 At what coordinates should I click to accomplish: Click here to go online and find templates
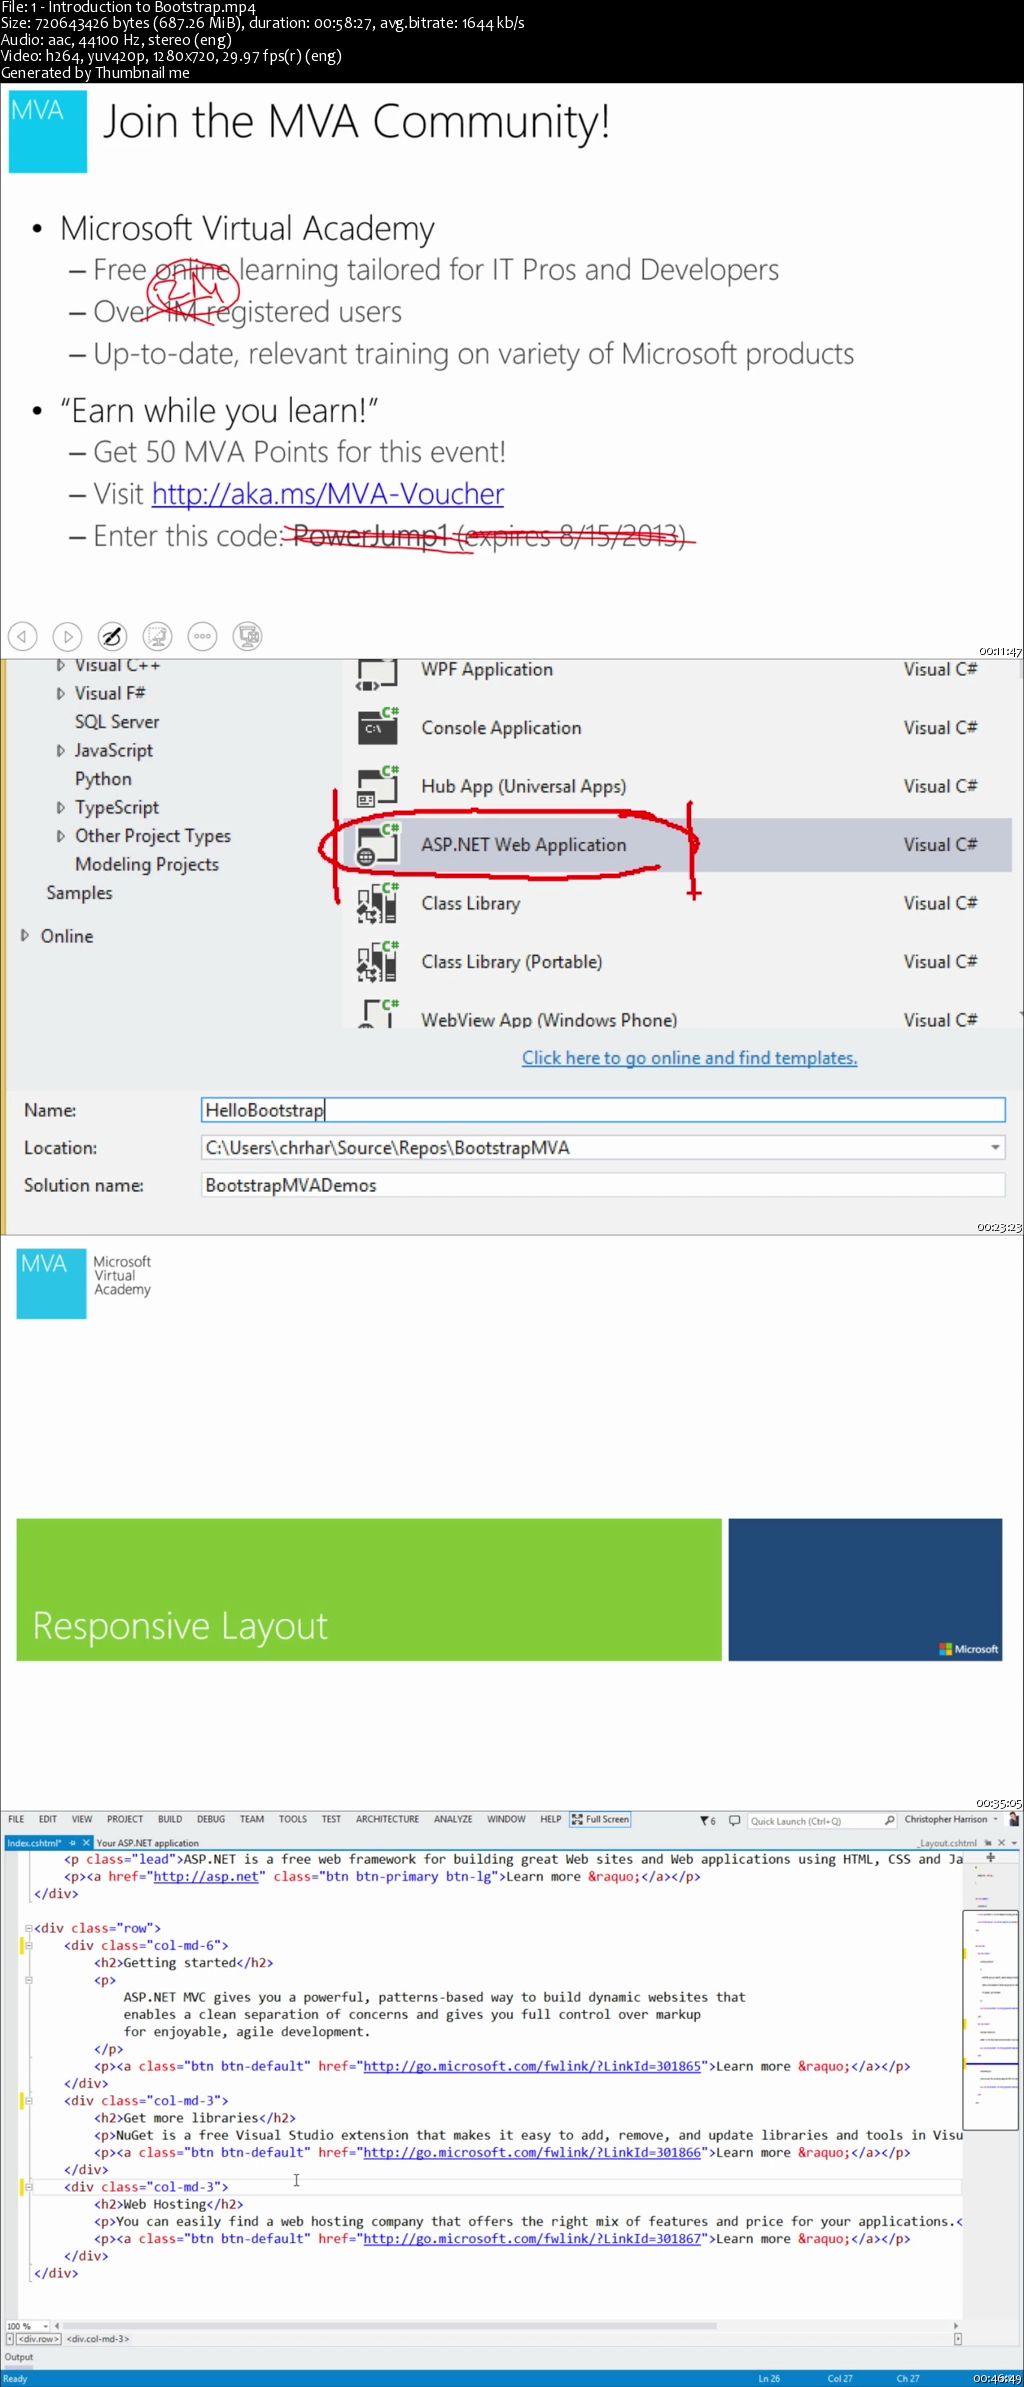point(689,1058)
